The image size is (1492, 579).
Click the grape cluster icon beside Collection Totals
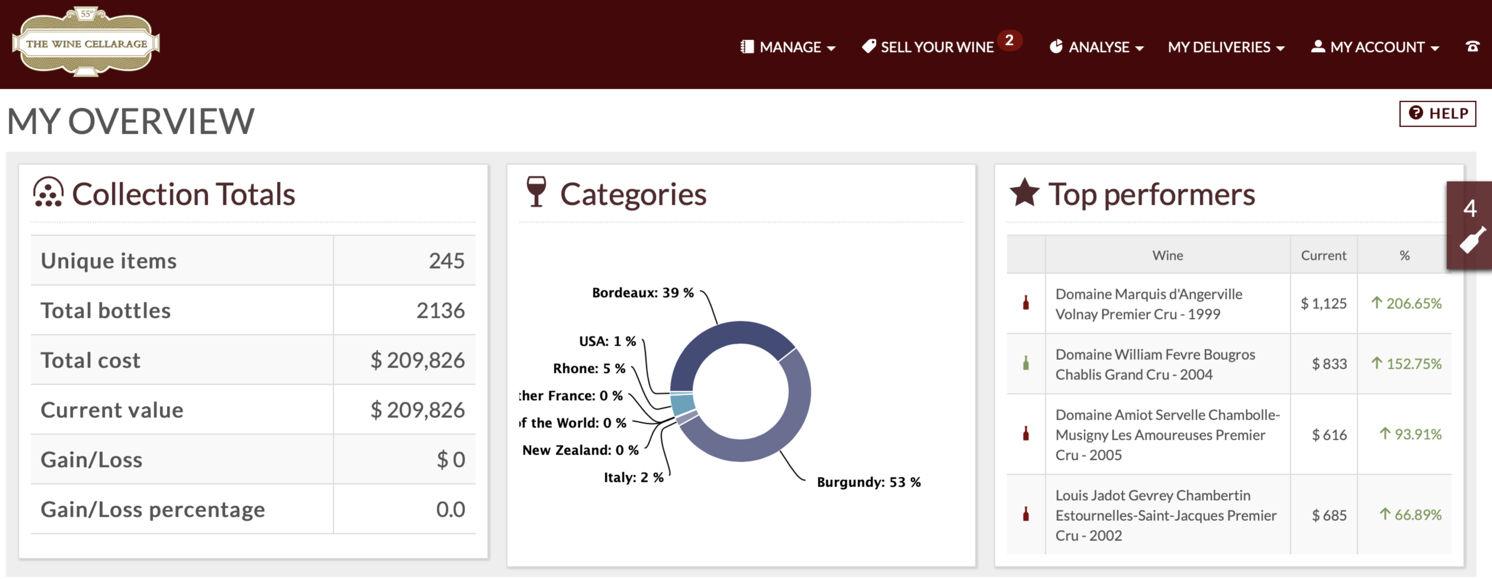coord(48,192)
